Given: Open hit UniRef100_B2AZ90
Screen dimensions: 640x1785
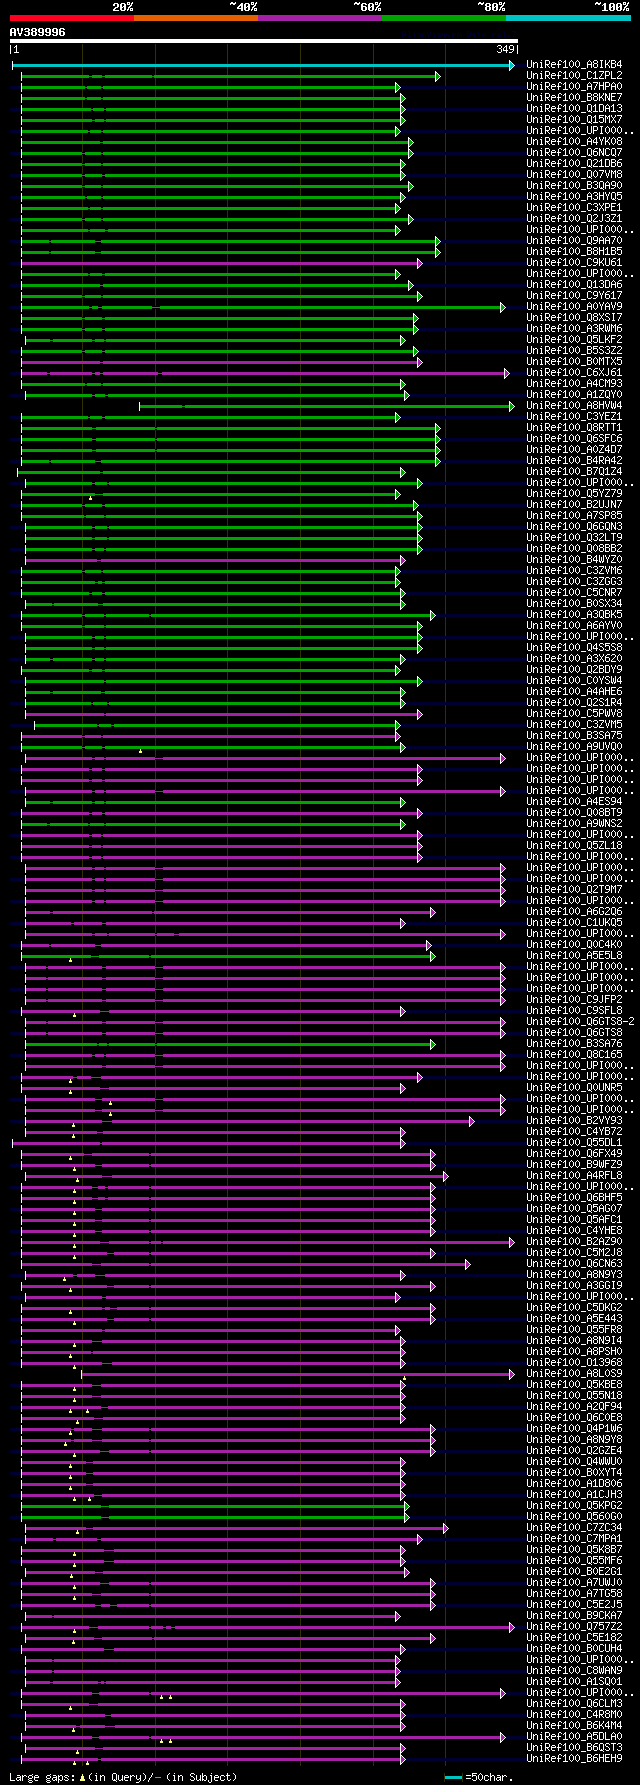Looking at the screenshot, I should (x=575, y=1242).
